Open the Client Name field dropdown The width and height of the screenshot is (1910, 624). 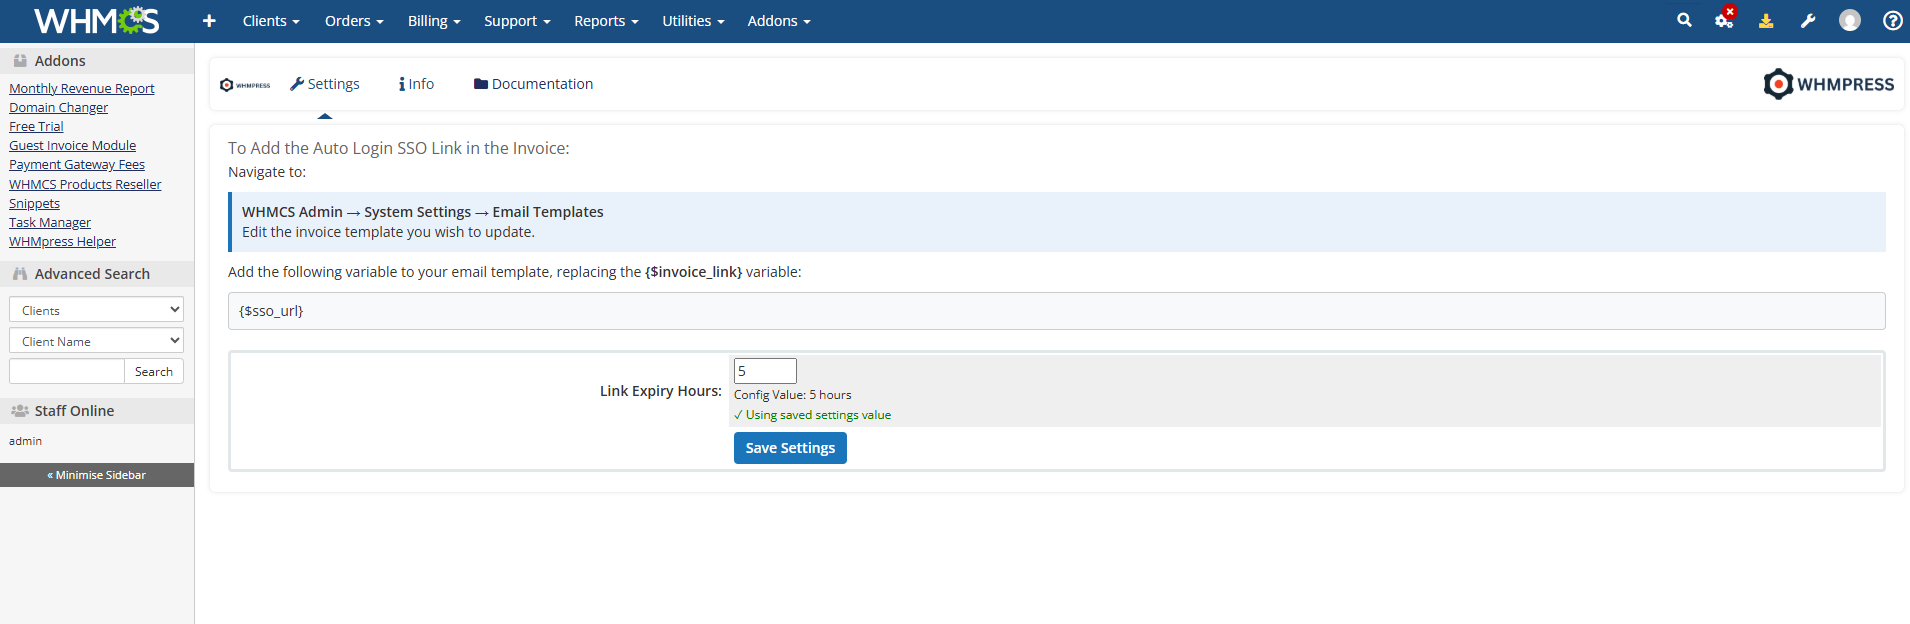(96, 341)
